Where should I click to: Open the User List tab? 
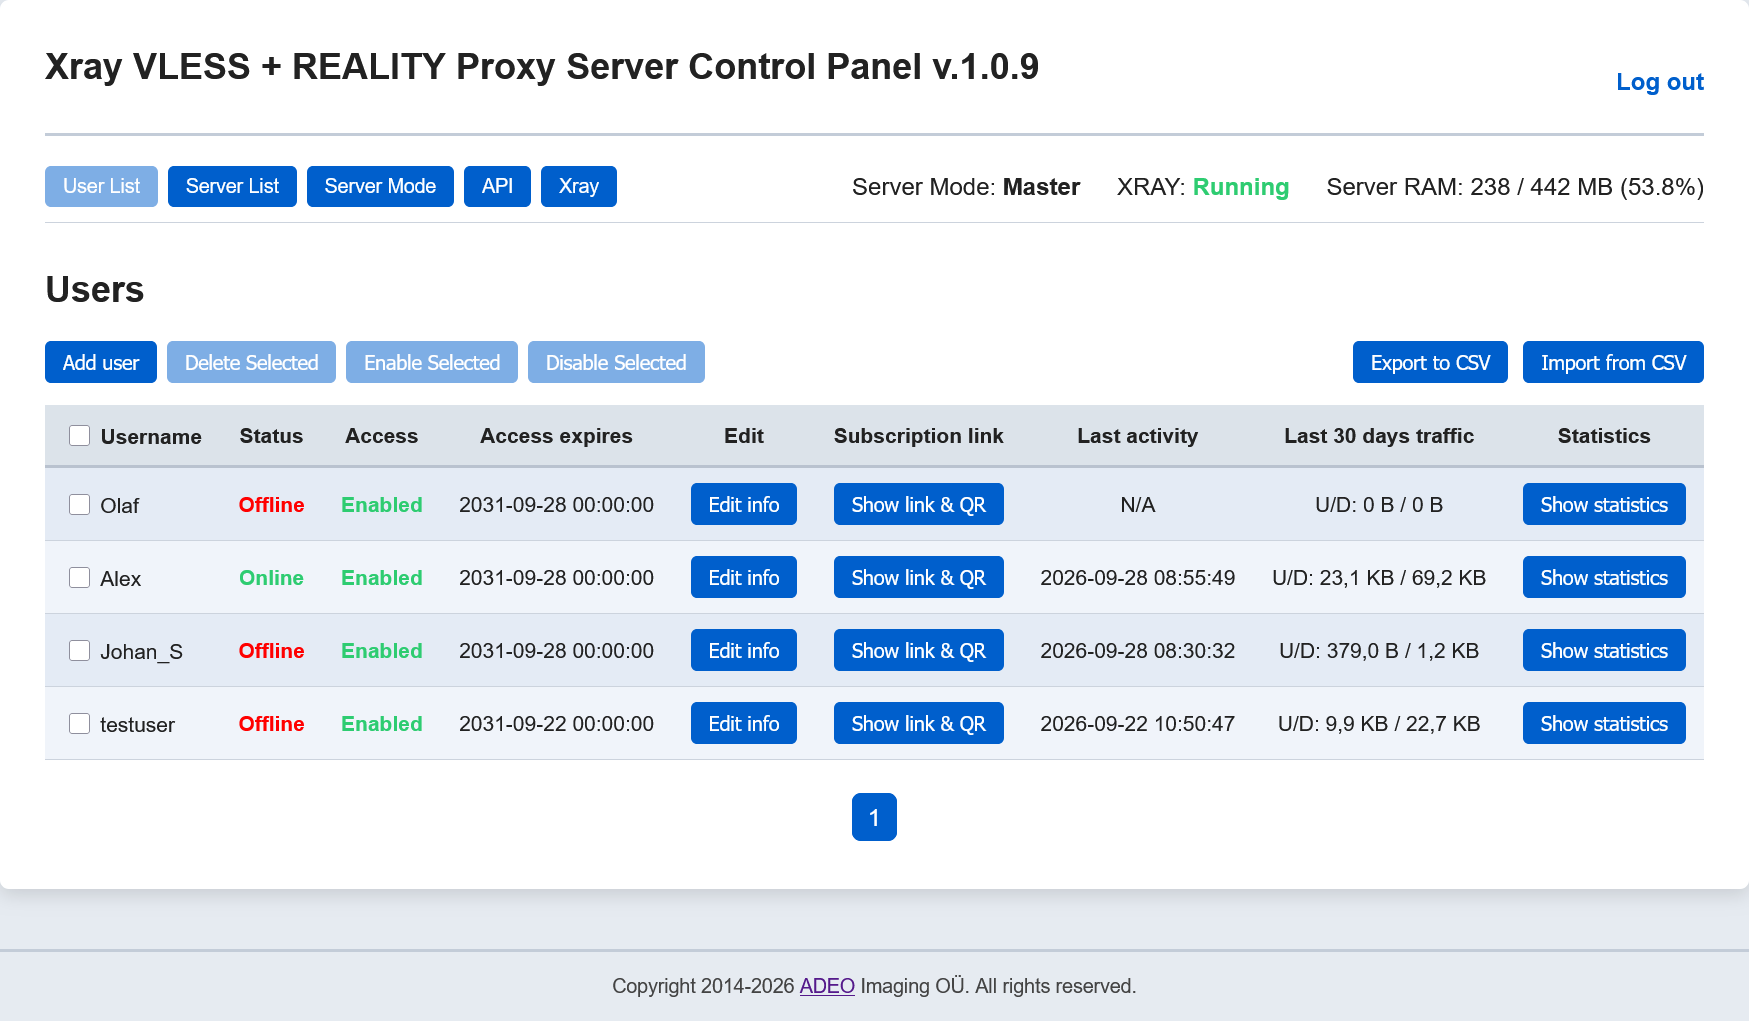[101, 186]
